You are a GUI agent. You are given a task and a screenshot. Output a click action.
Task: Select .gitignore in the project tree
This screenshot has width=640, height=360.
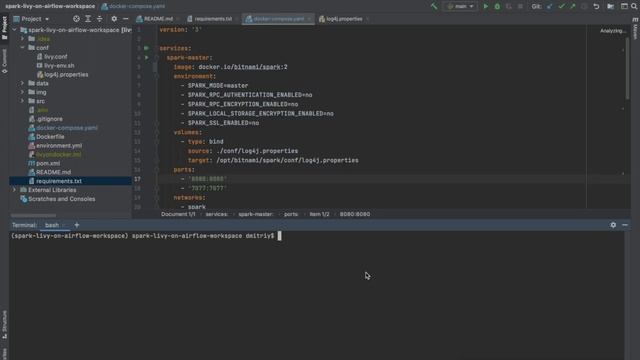coord(49,119)
